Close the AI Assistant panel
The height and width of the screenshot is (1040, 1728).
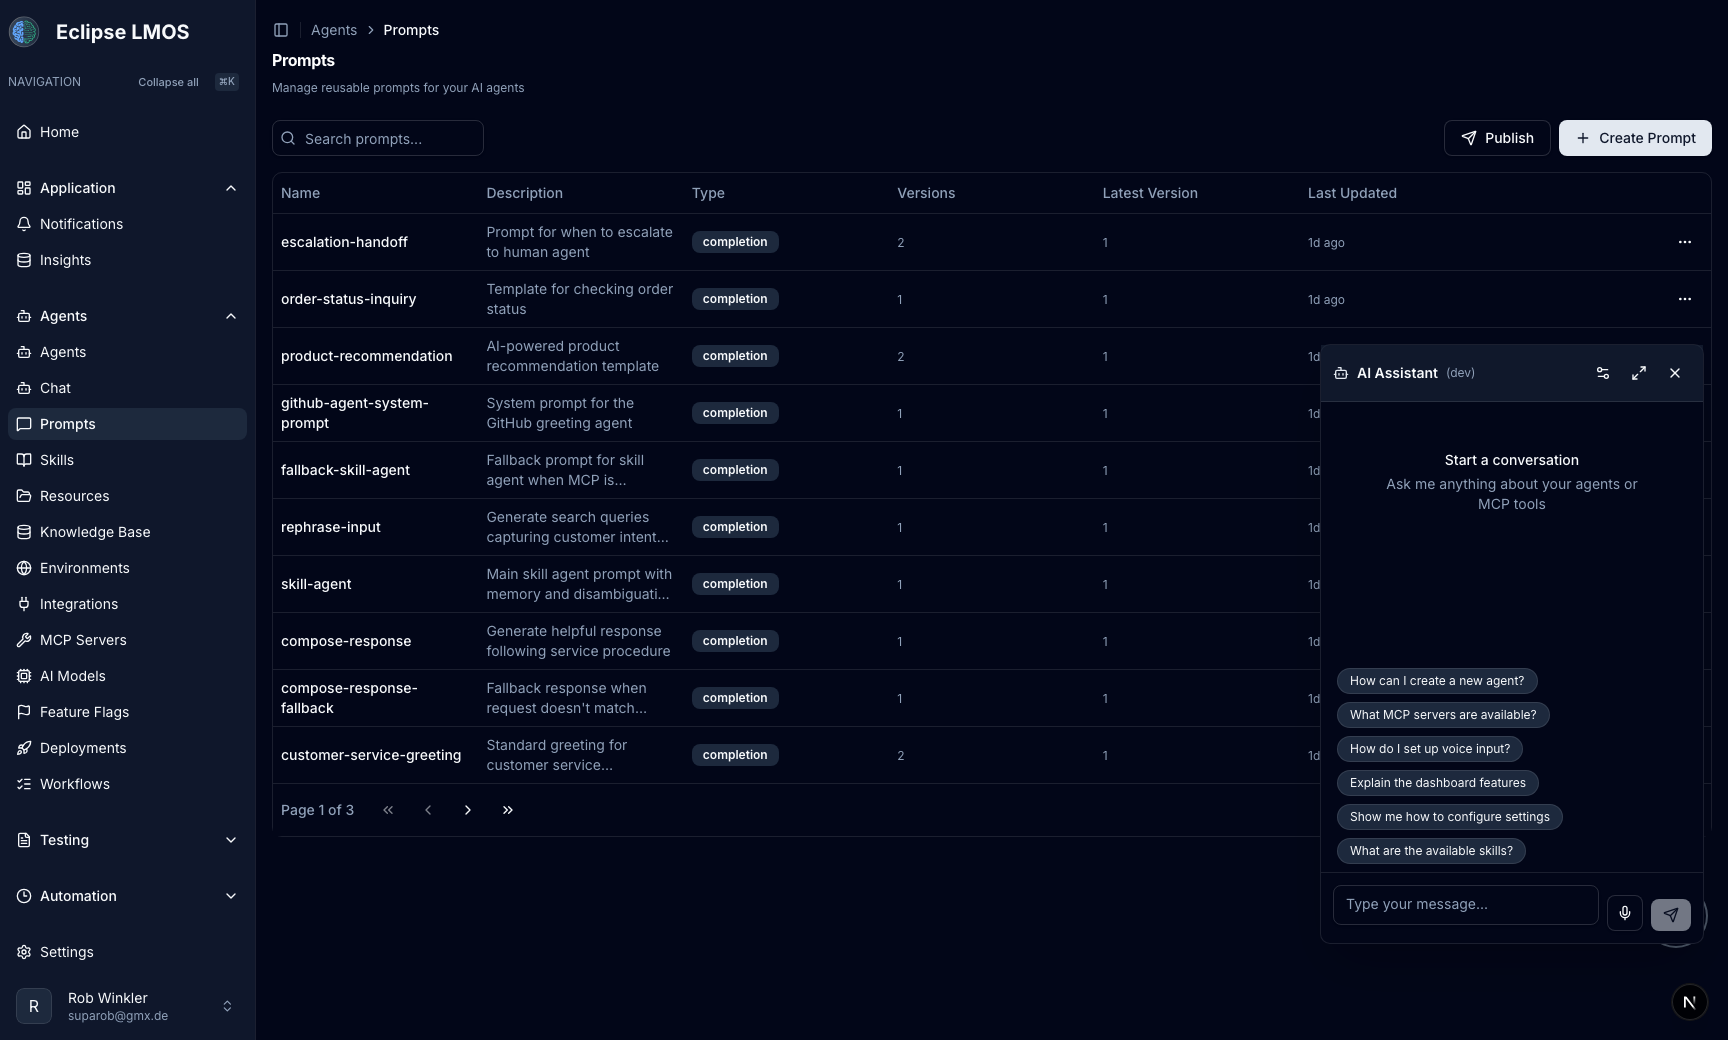click(x=1675, y=373)
